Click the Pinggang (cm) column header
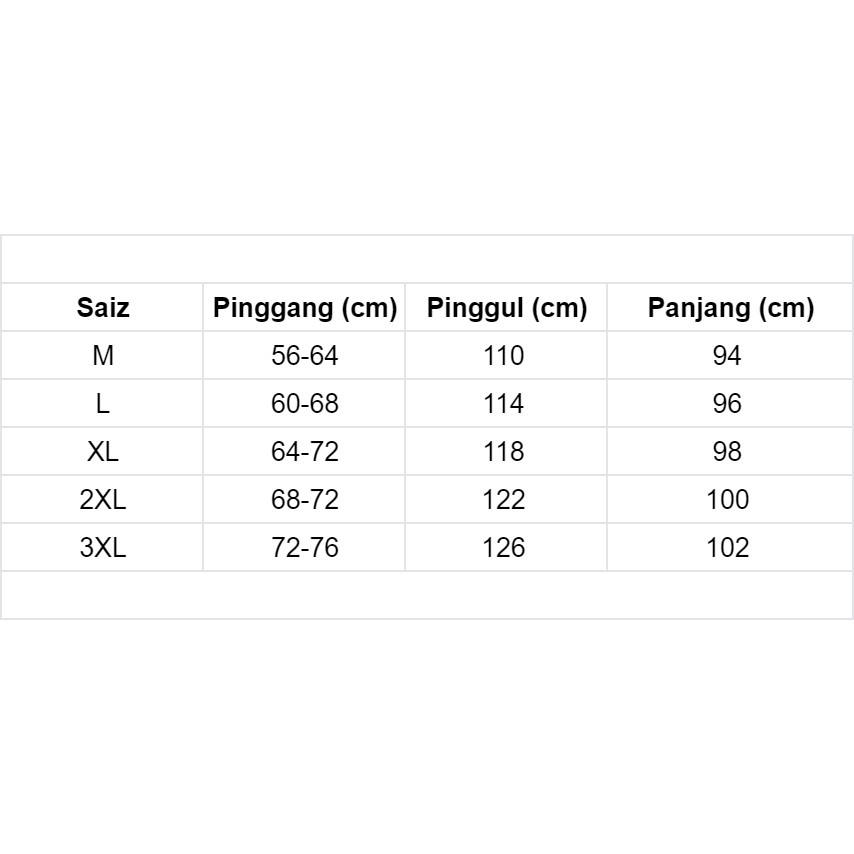The height and width of the screenshot is (854, 854). 305,308
